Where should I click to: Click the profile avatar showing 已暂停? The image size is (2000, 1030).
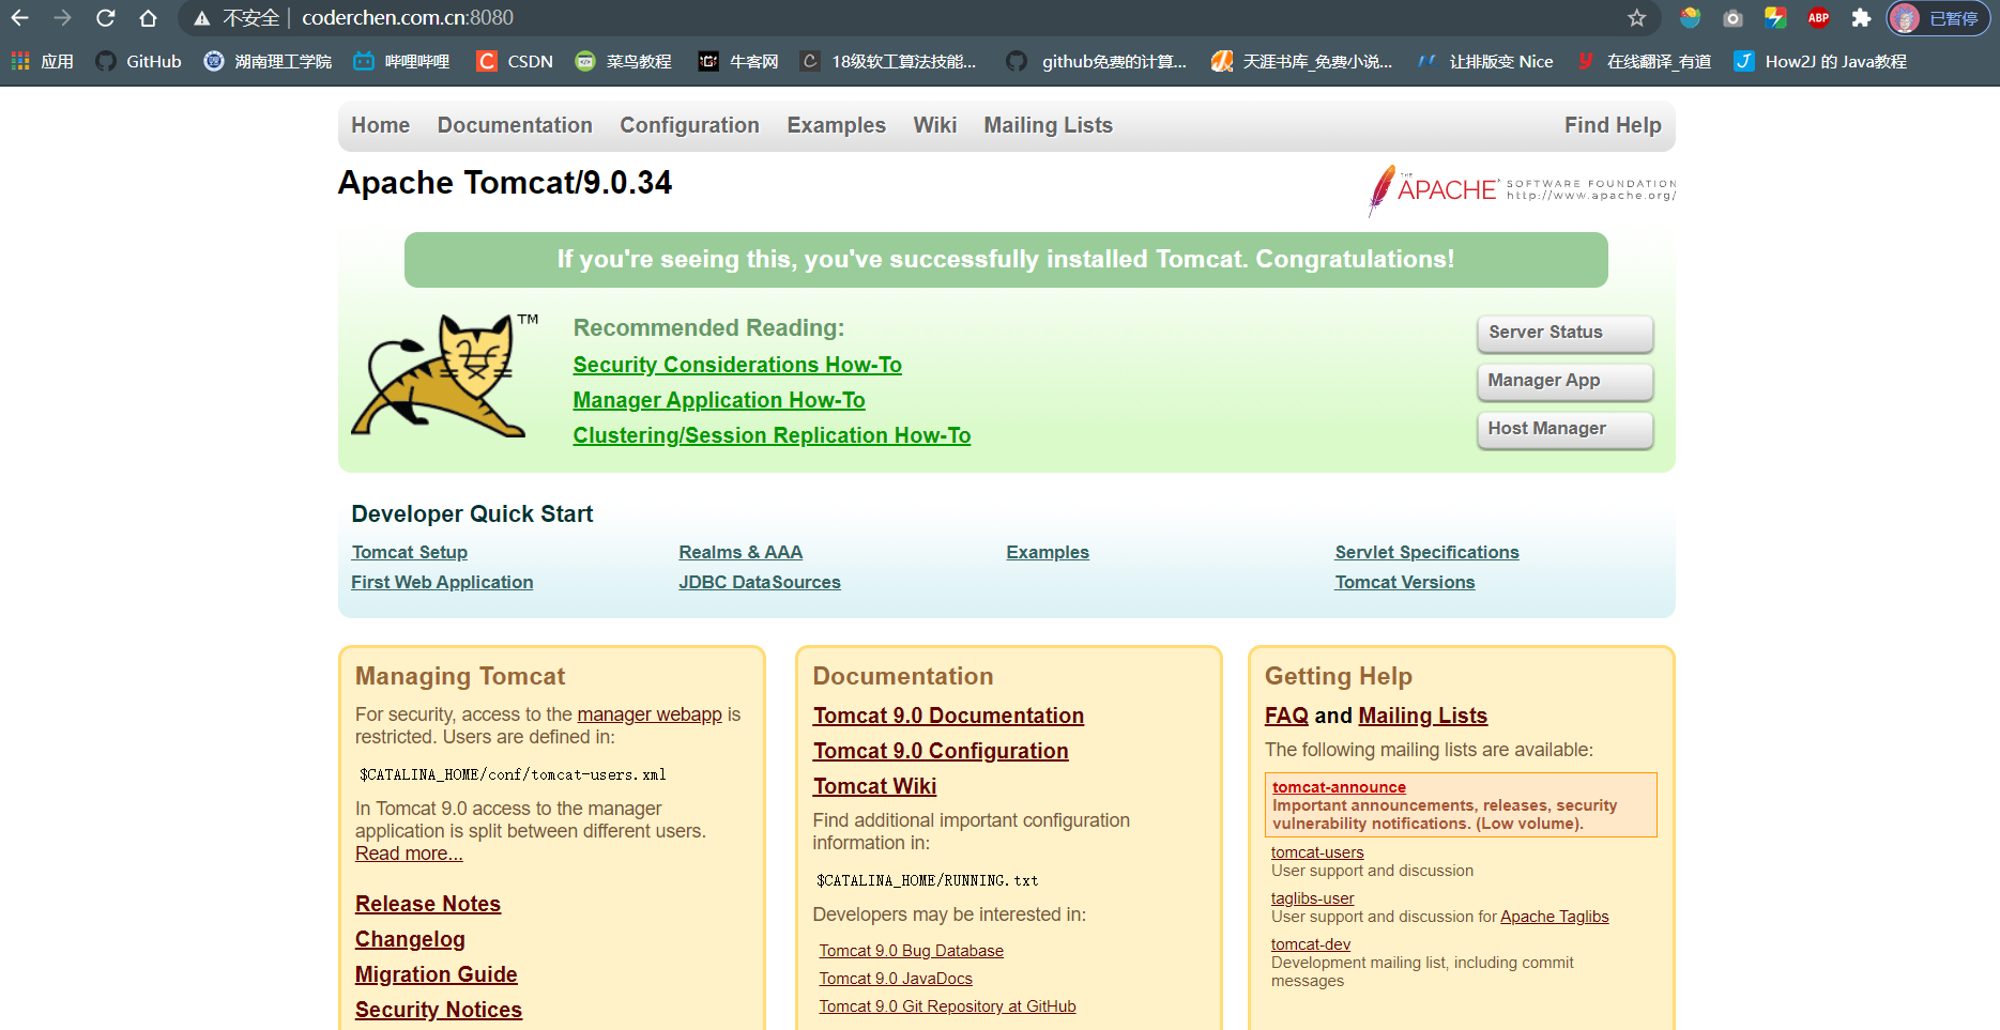(1938, 18)
